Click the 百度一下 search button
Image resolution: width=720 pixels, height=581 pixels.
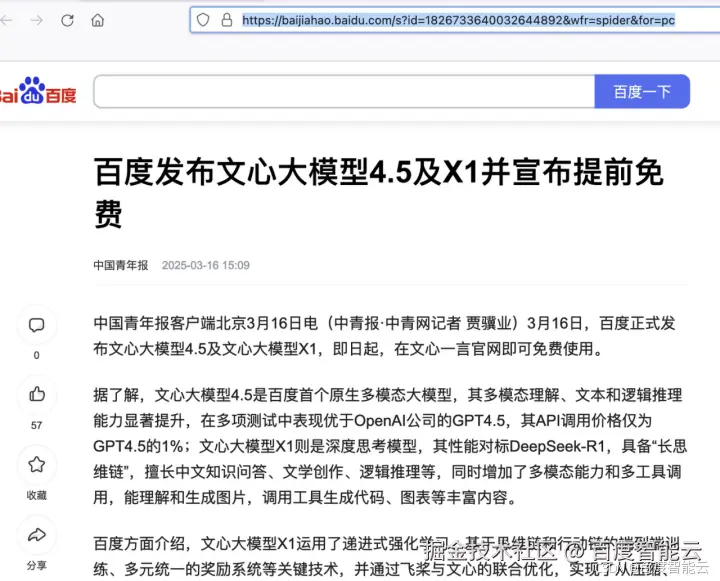642,92
